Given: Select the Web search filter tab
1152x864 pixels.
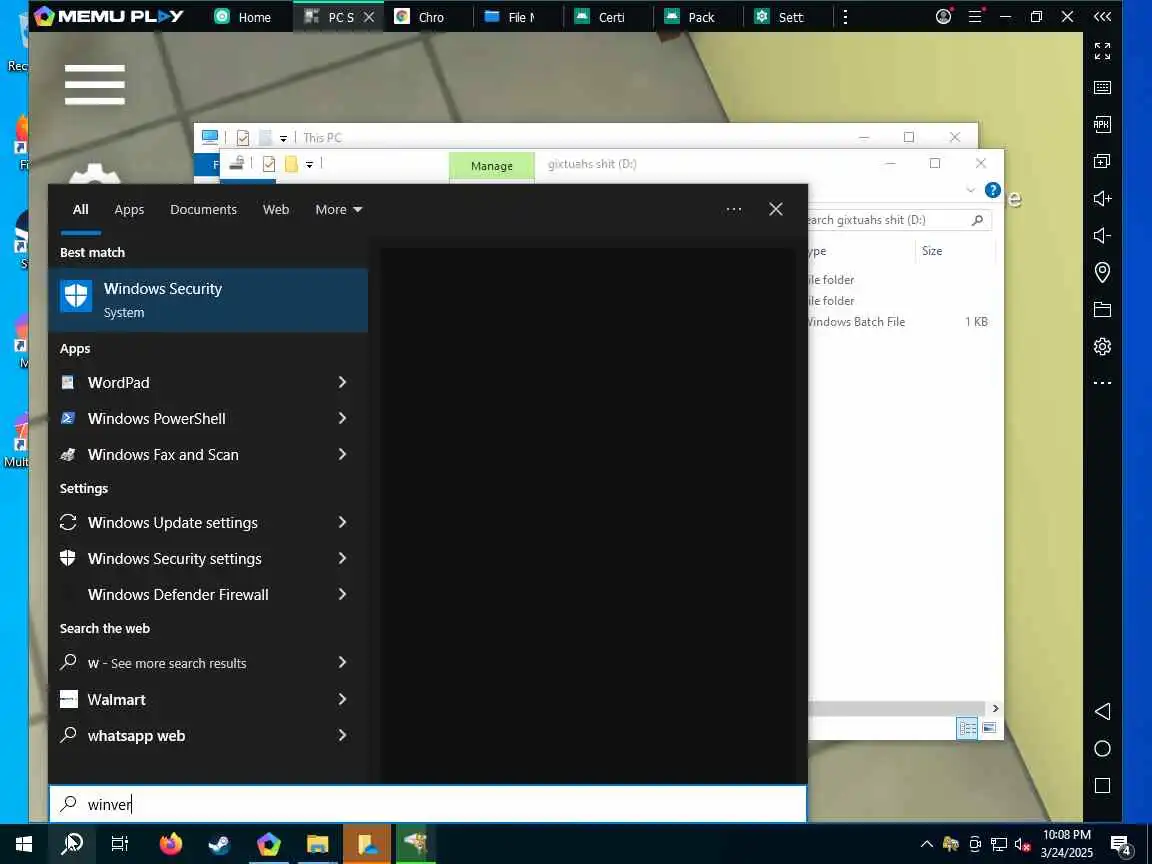Looking at the screenshot, I should (x=276, y=209).
